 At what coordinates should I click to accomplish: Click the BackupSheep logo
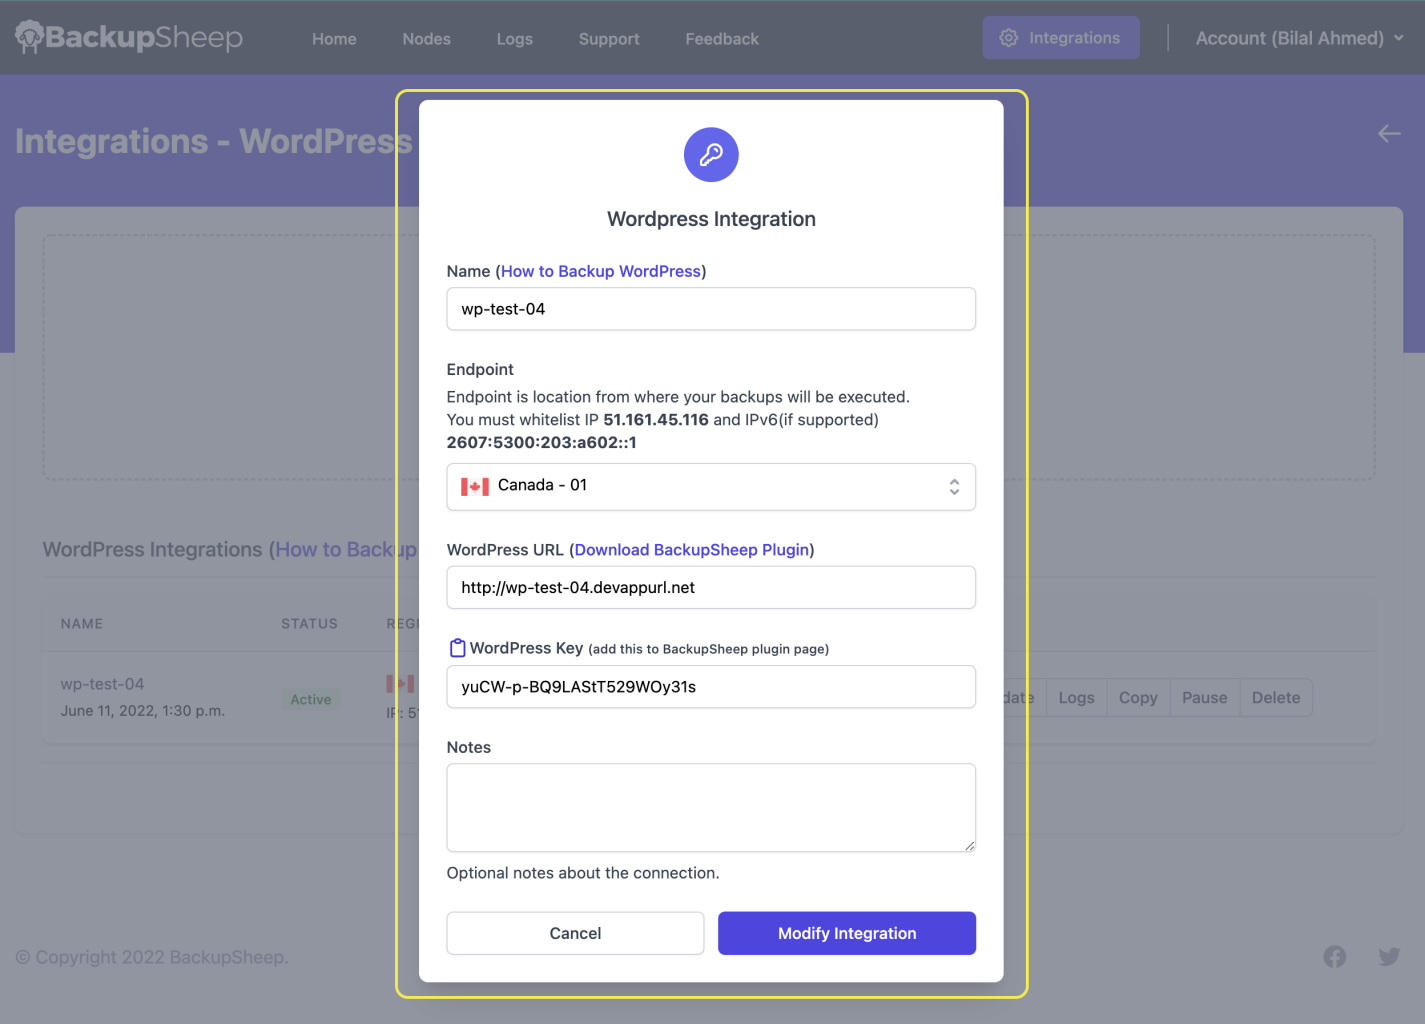point(129,37)
